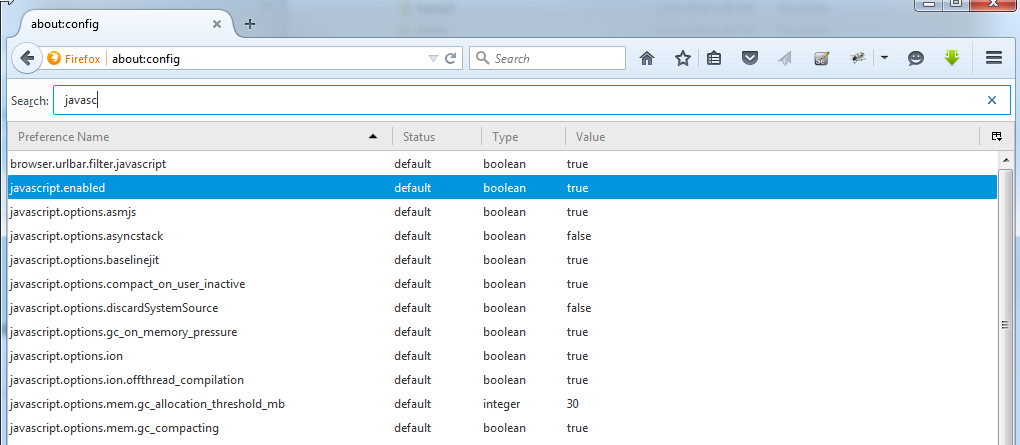Open the bookmarks list icon
Screen dimensions: 1020x445
pos(714,59)
